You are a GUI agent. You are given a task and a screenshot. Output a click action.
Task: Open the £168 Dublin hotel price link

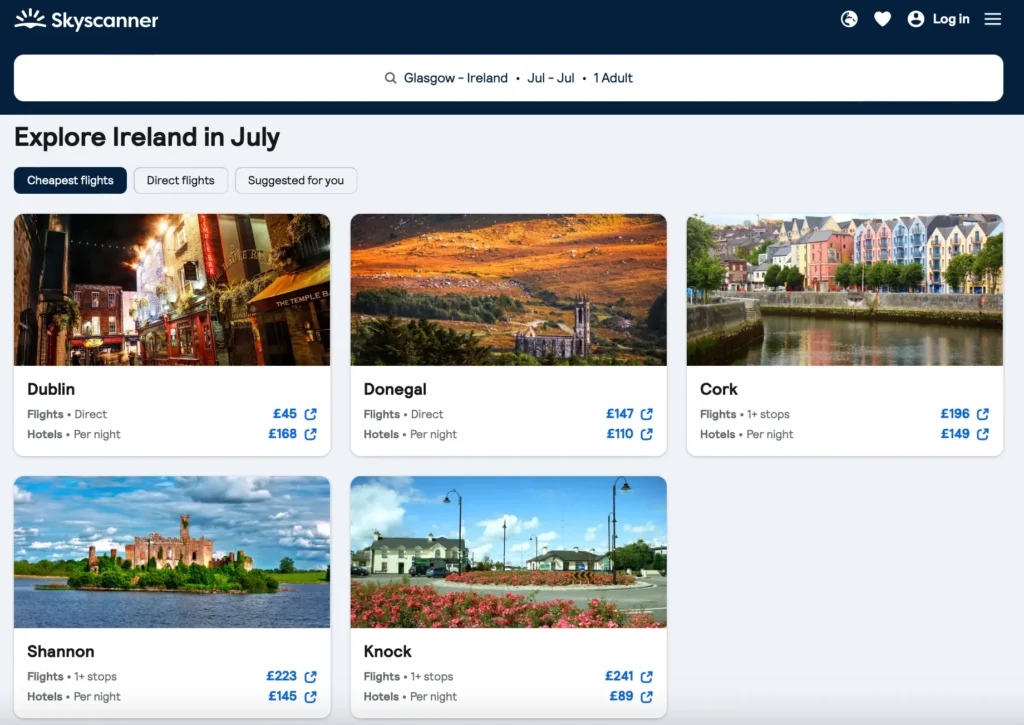(x=284, y=434)
